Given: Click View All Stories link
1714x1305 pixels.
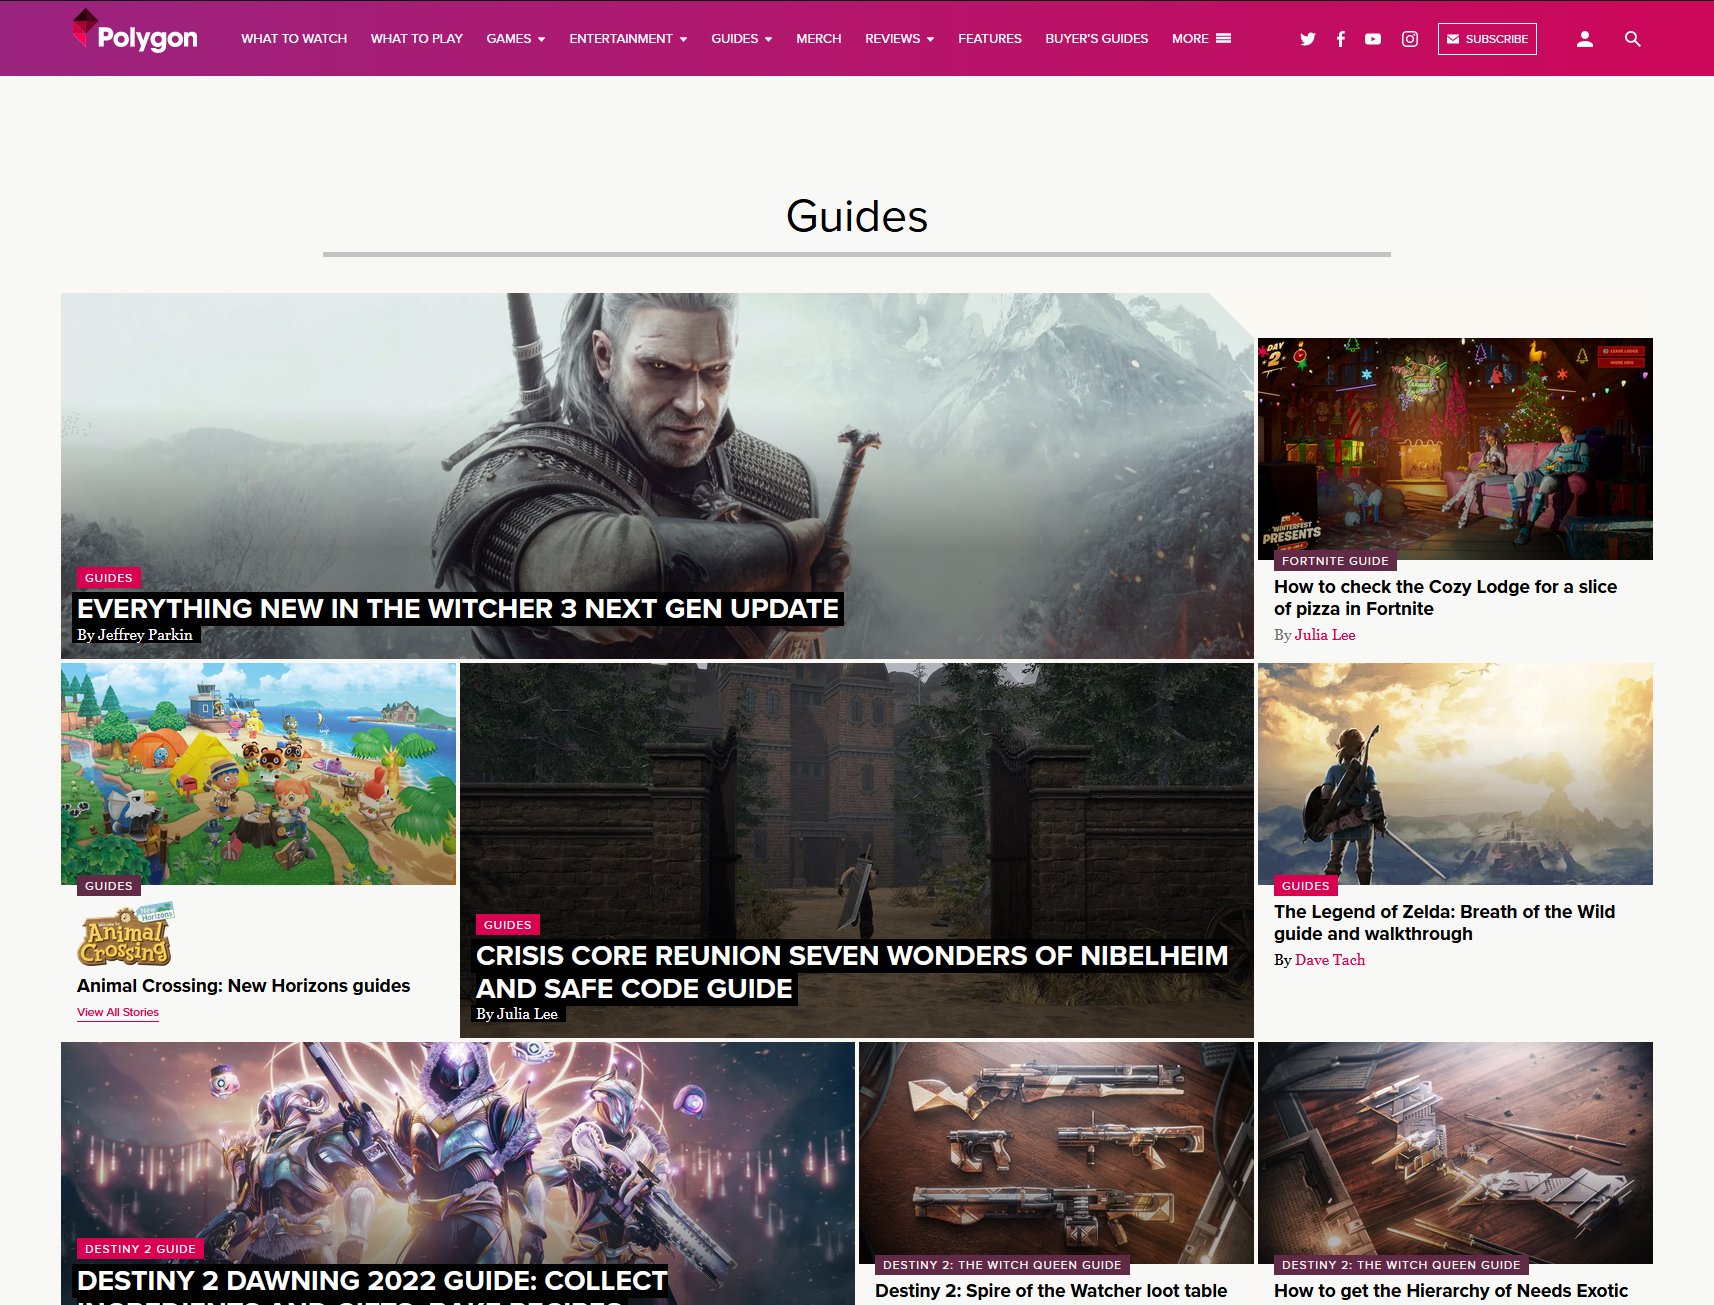Looking at the screenshot, I should click(118, 1012).
